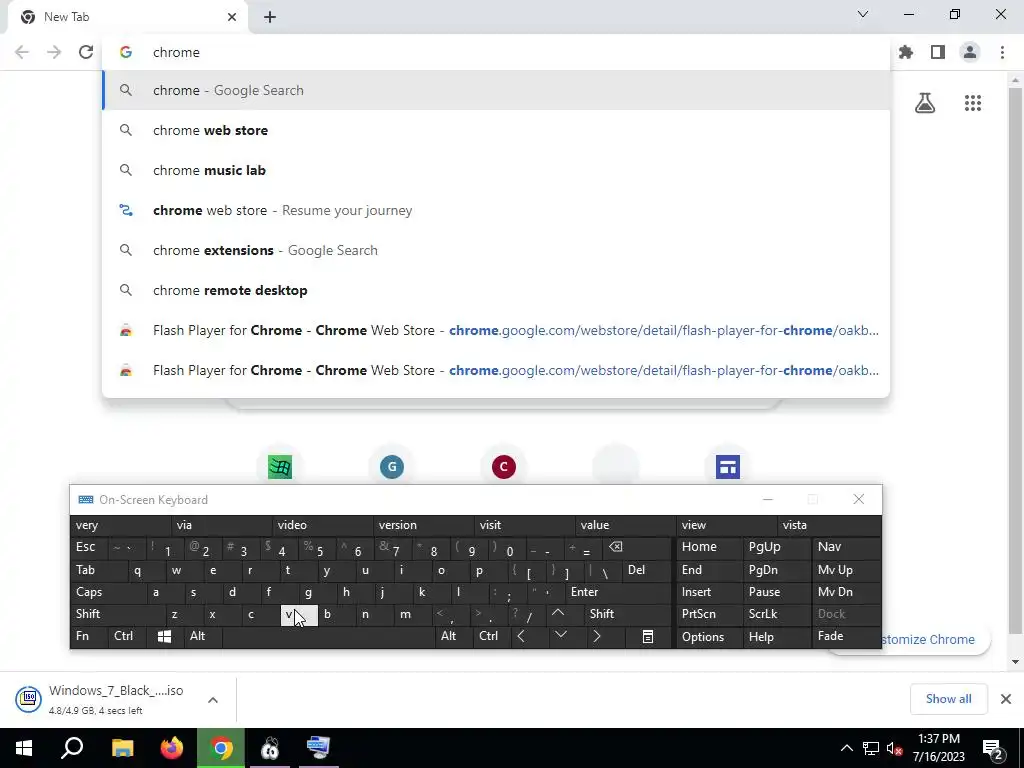Click the muted volume tray icon

coord(894,748)
